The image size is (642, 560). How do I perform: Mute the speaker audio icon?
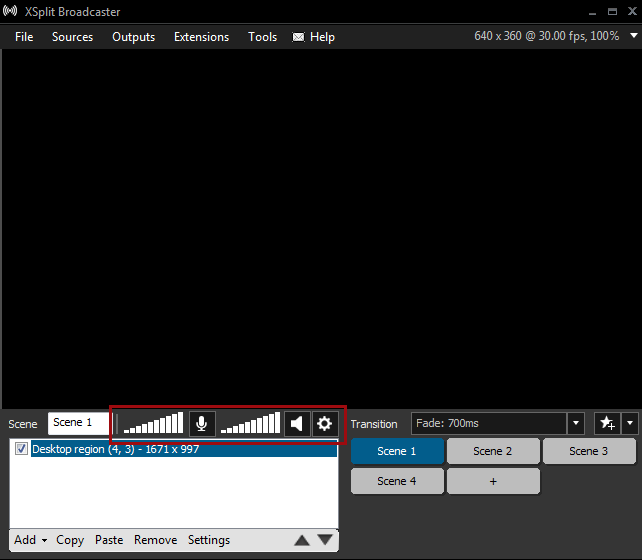[x=297, y=424]
